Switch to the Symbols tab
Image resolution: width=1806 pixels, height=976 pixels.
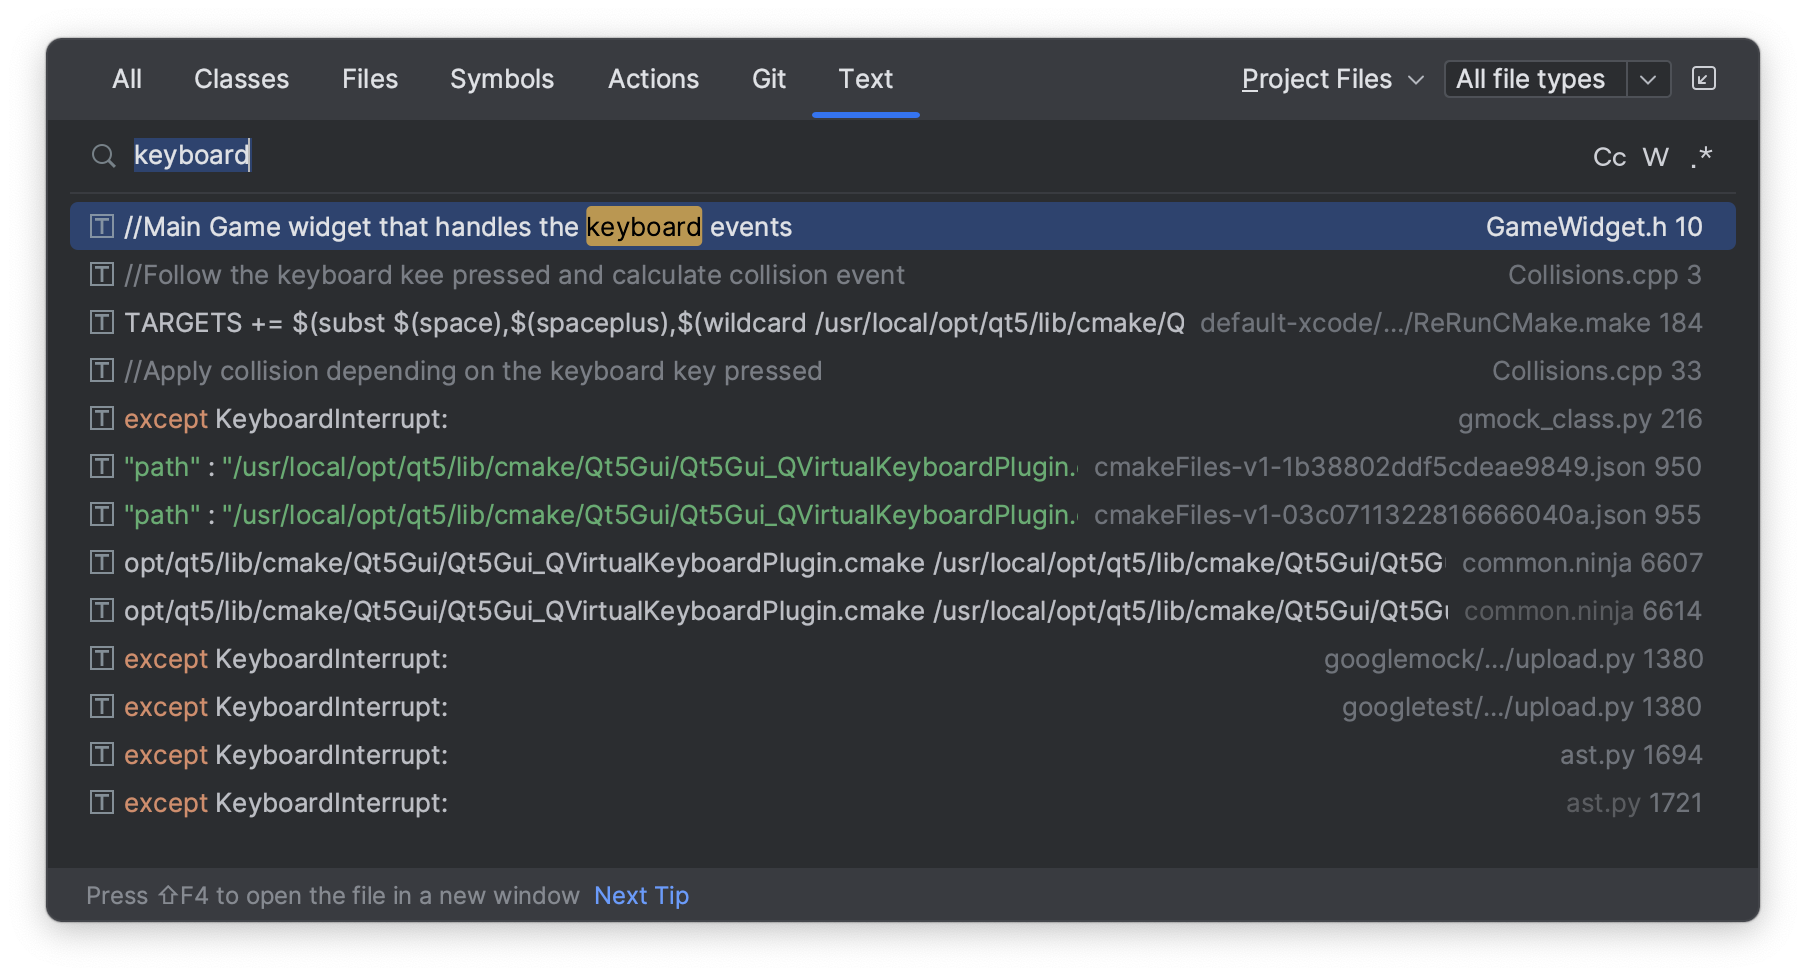pos(501,79)
